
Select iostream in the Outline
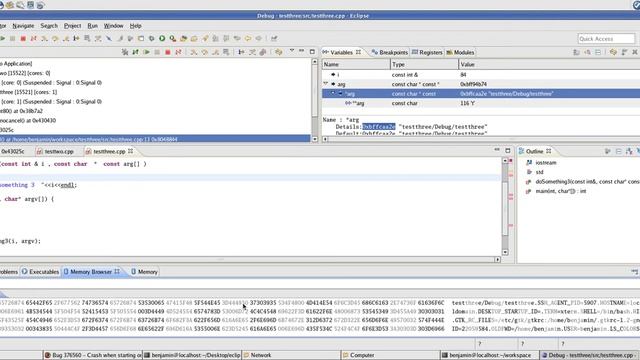tap(546, 162)
